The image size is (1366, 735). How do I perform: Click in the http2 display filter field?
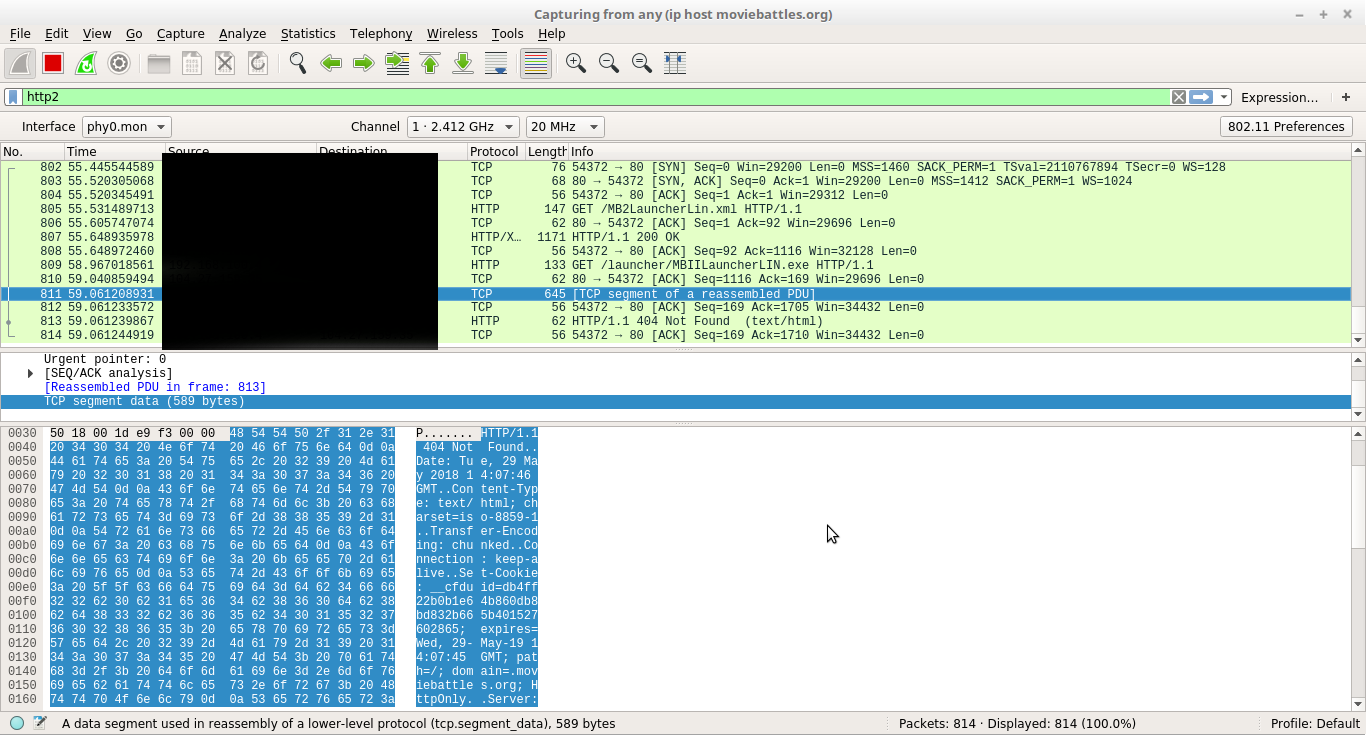click(590, 97)
